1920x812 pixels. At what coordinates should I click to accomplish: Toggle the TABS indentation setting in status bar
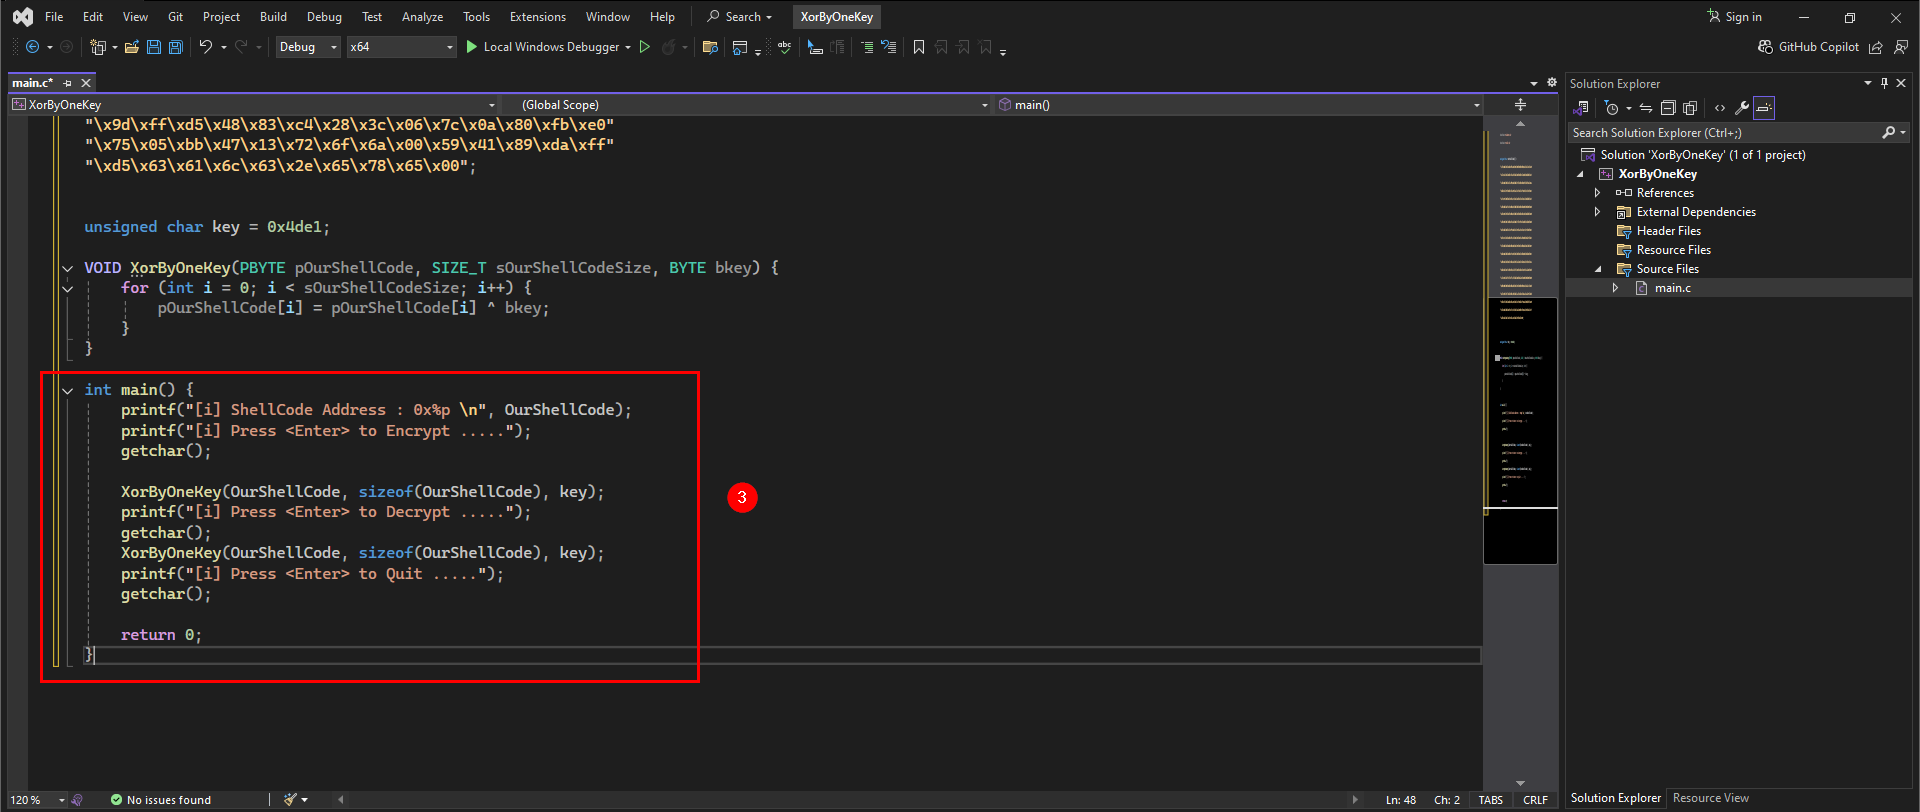[x=1490, y=800]
